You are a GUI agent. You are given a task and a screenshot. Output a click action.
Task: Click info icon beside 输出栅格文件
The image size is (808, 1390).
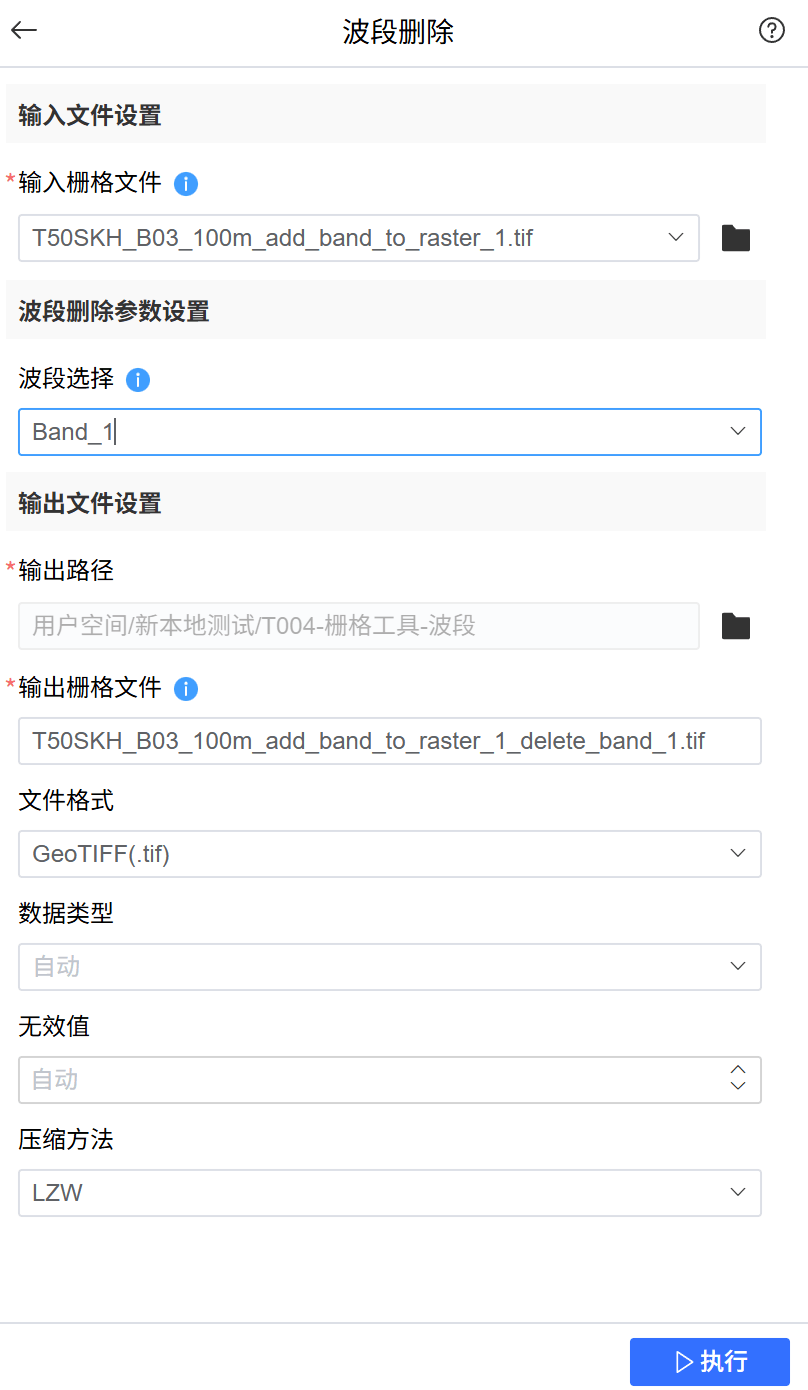(186, 689)
